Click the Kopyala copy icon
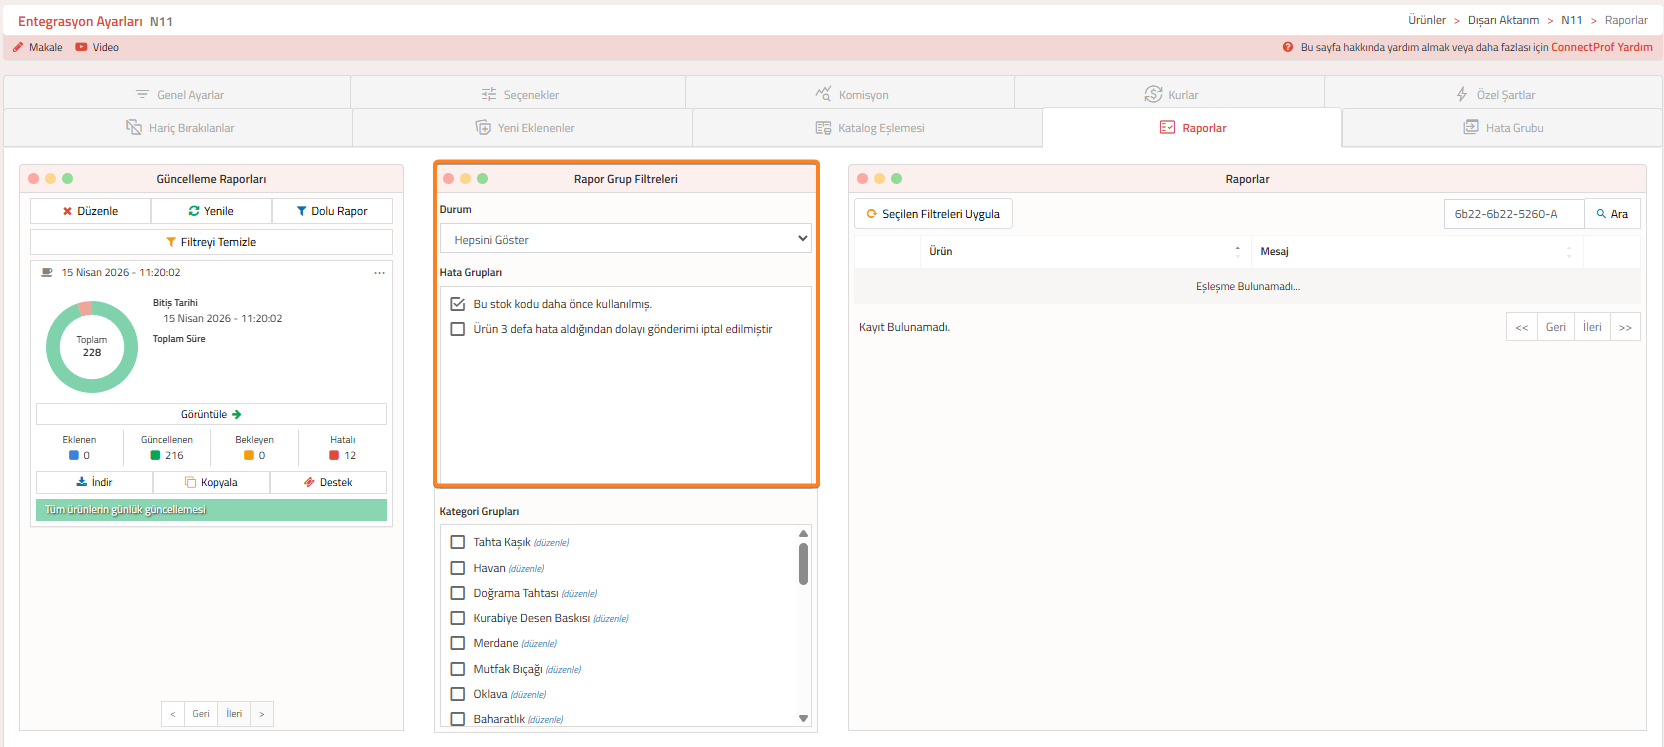 tap(190, 482)
